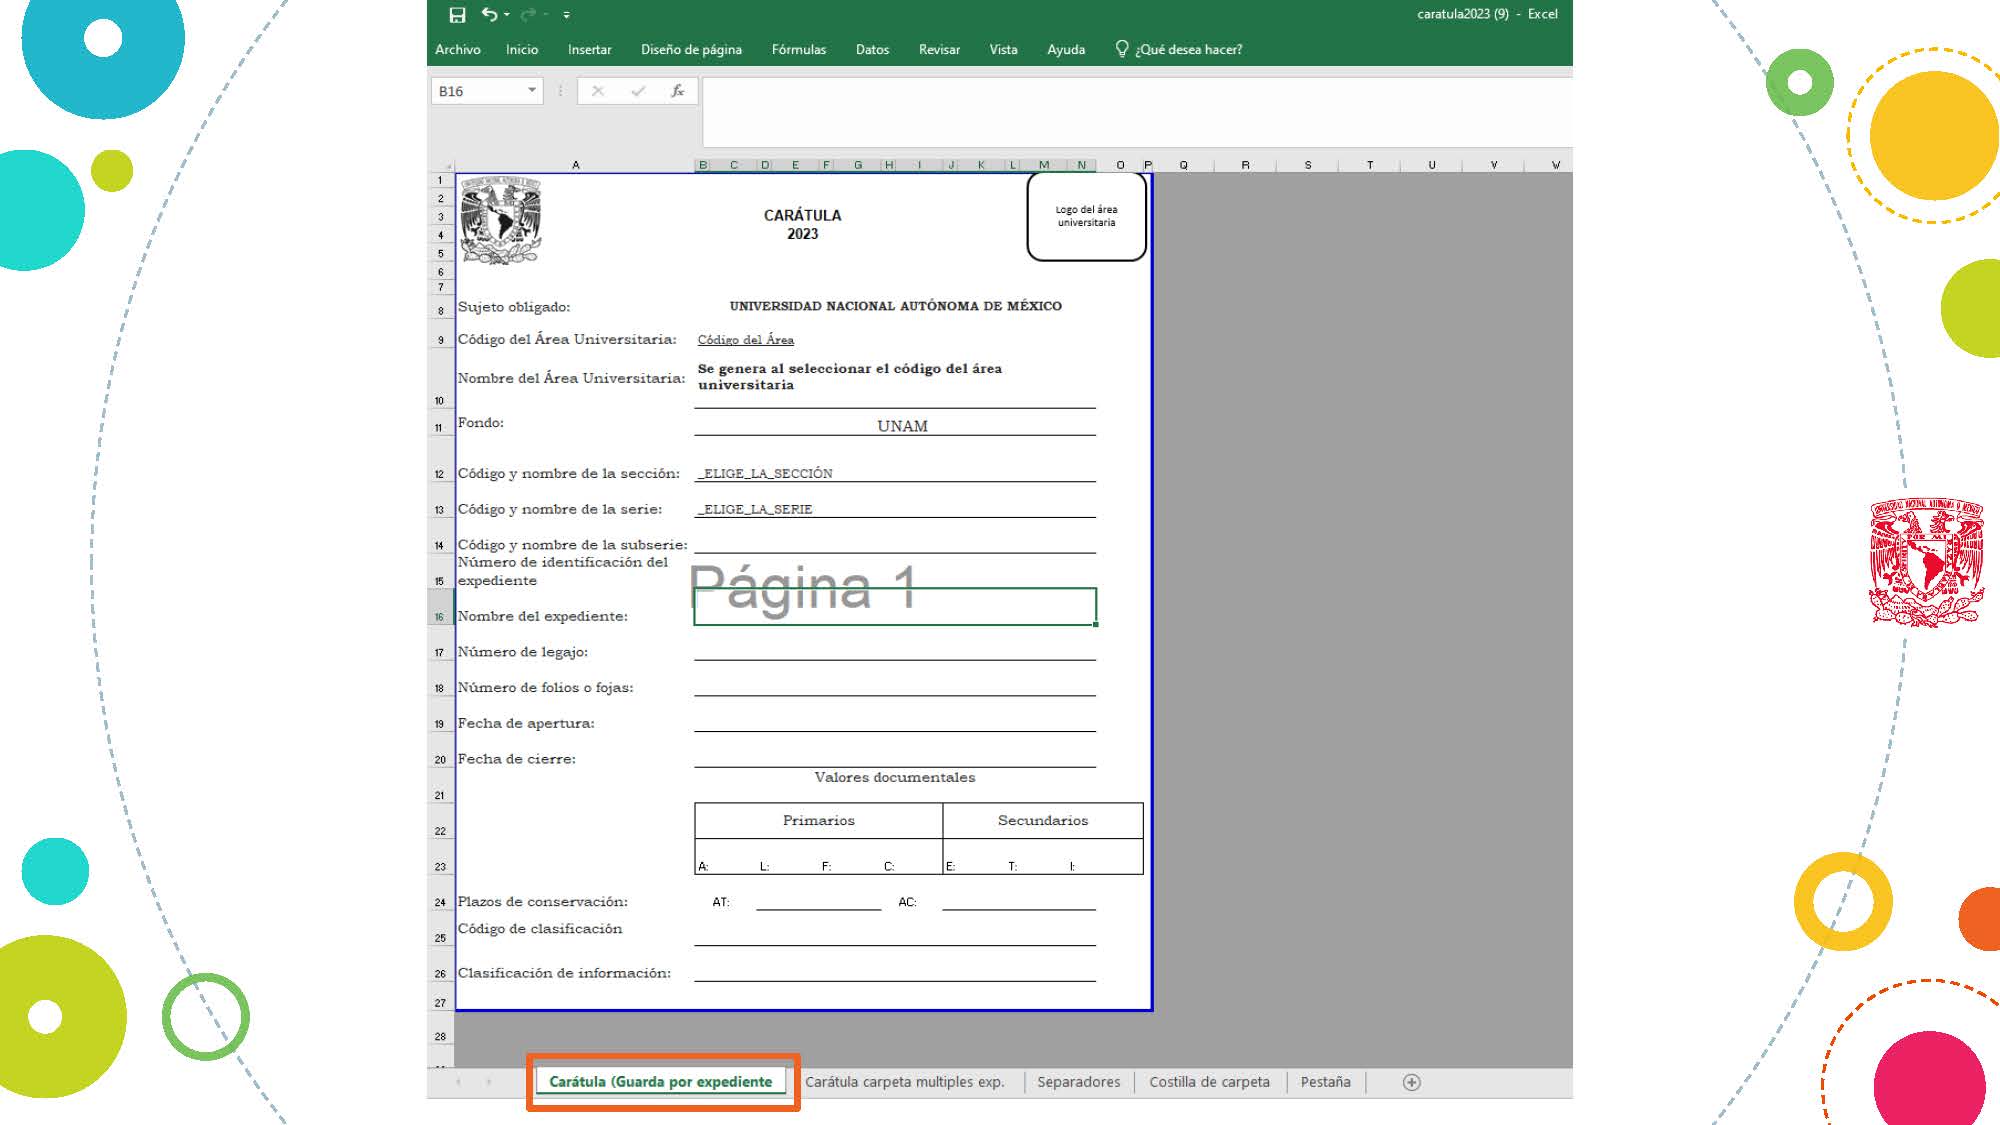Switch to the Pestaña sheet tab
Screen dimensions: 2000x1125
coord(1325,1082)
